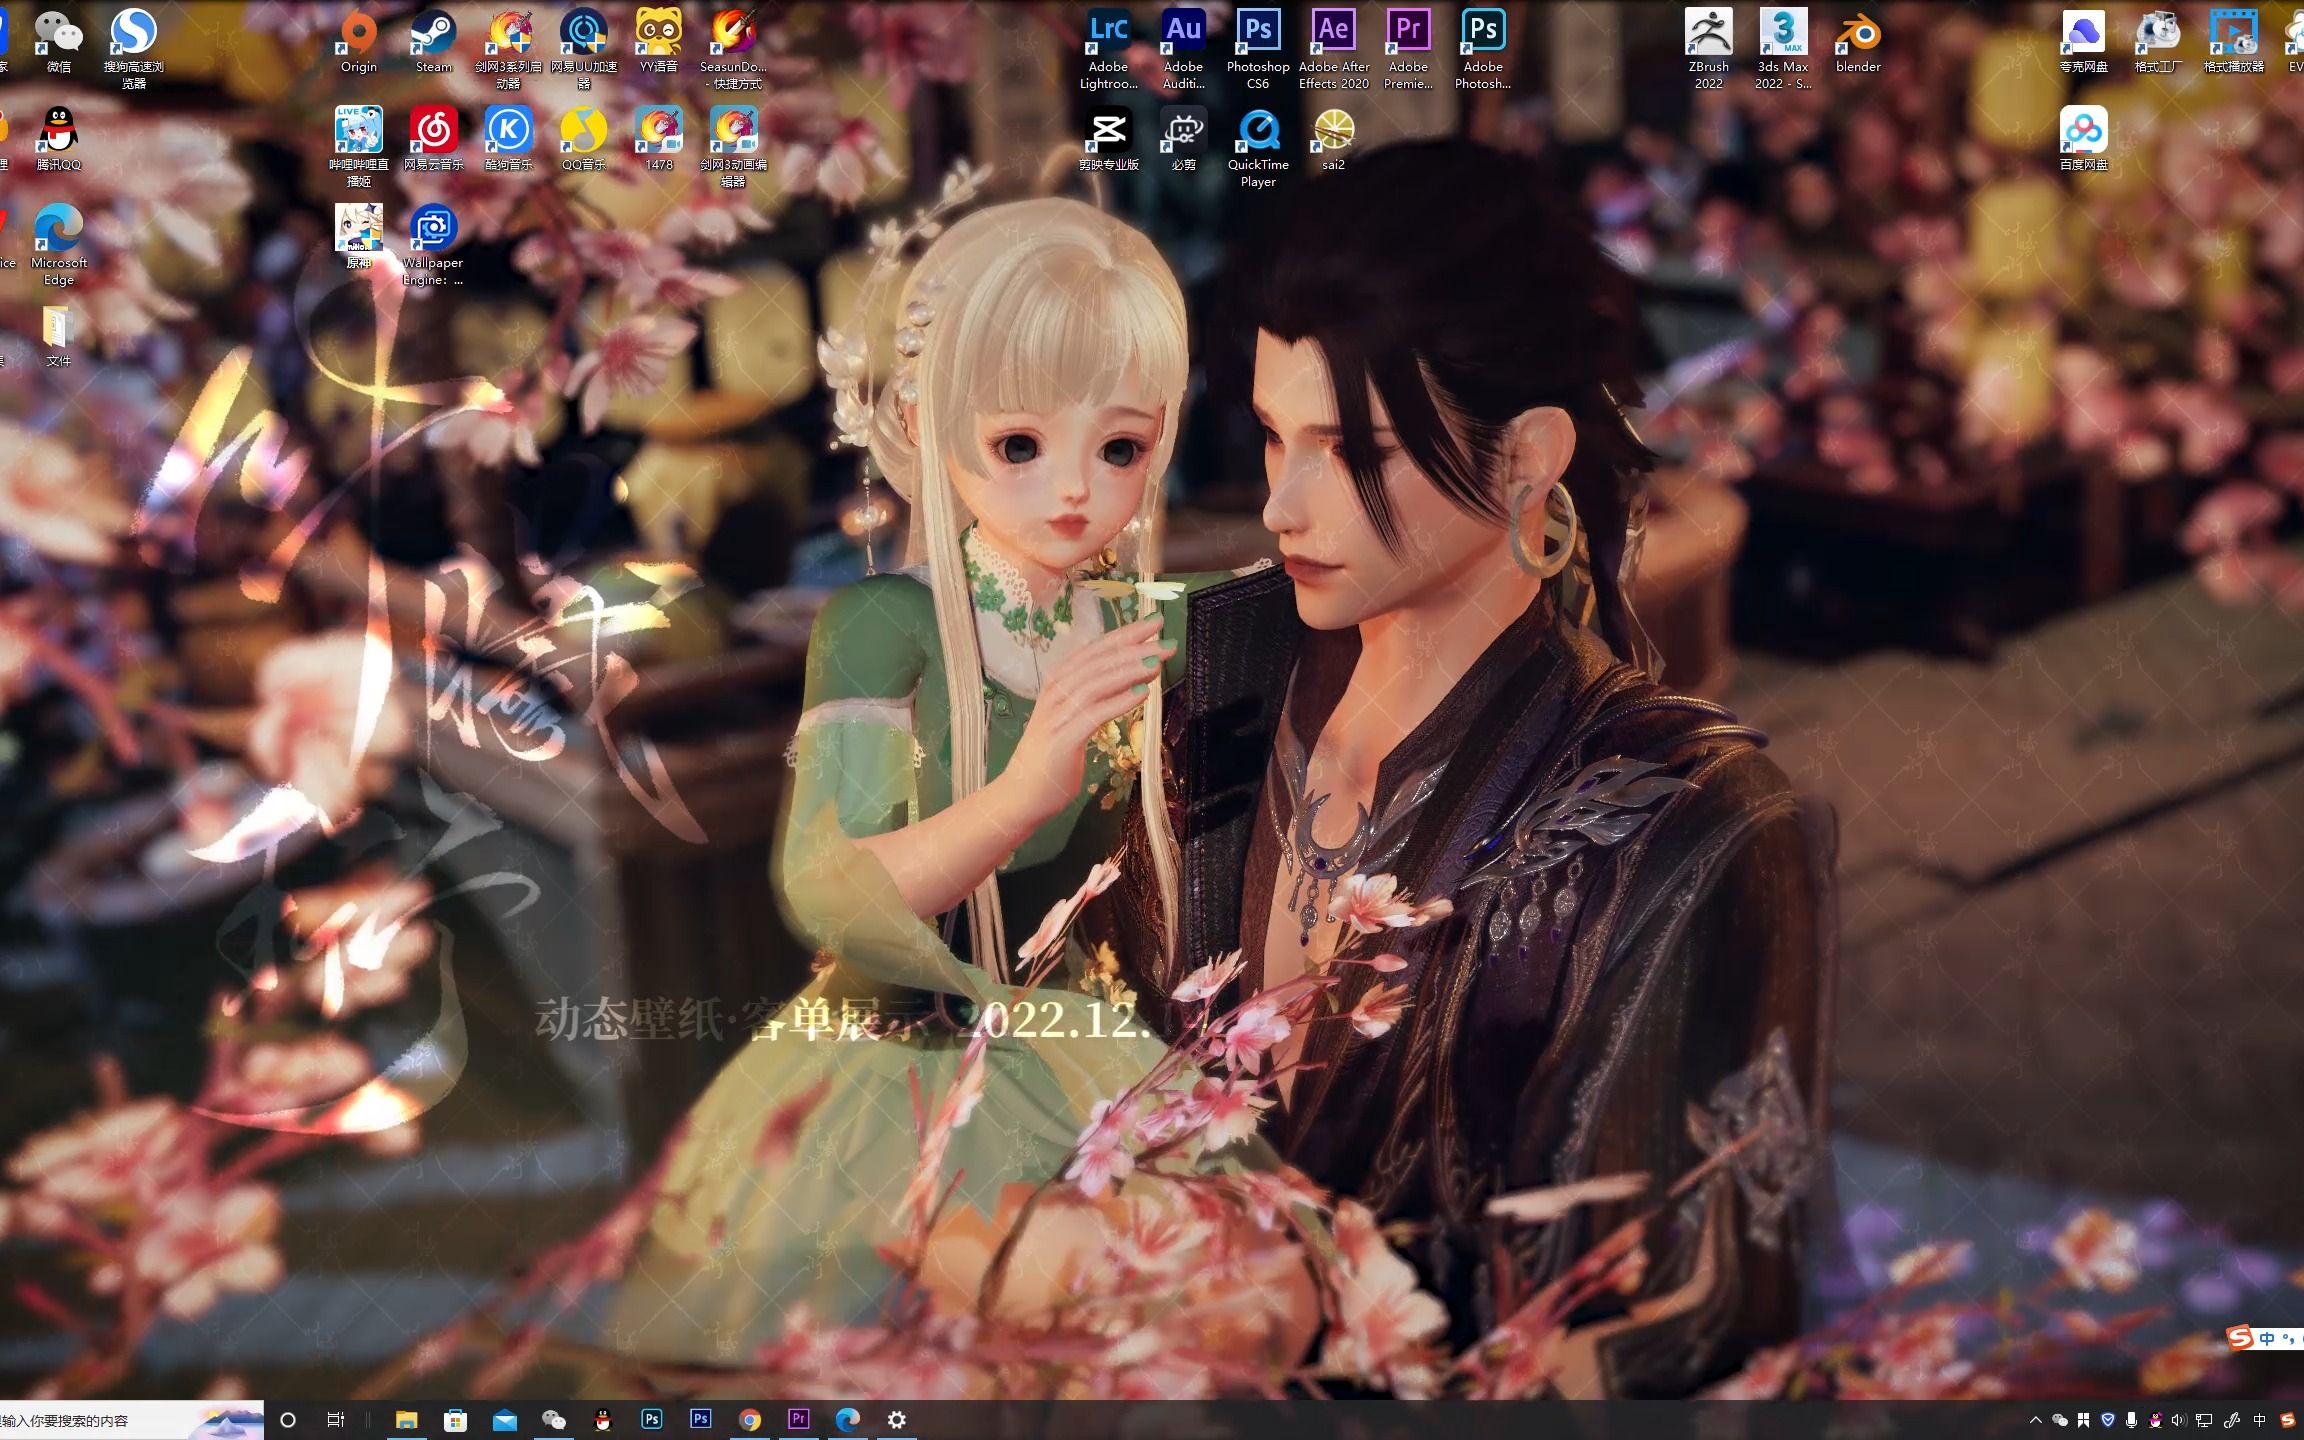Viewport: 2304px width, 1440px height.
Task: Open the 1478 desktop shortcut
Action: [658, 140]
